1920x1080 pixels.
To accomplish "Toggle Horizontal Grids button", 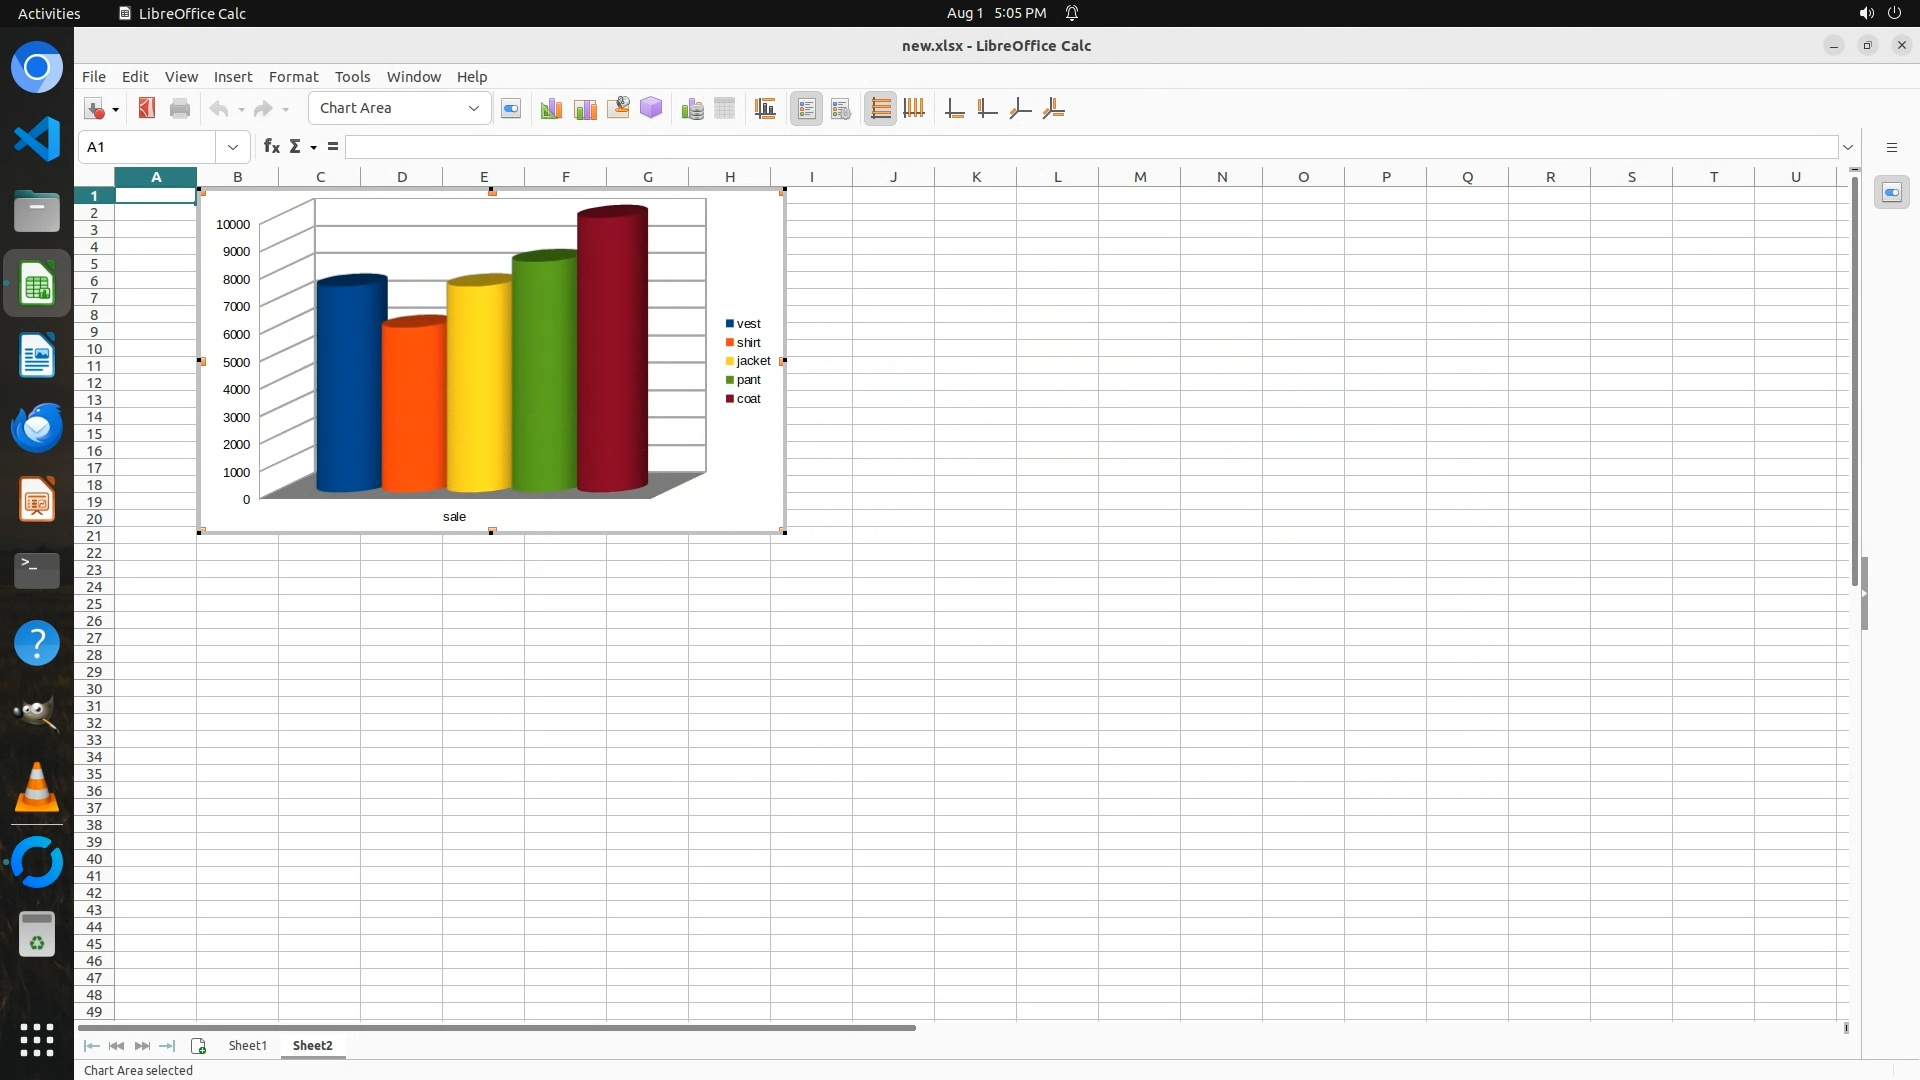I will [880, 109].
